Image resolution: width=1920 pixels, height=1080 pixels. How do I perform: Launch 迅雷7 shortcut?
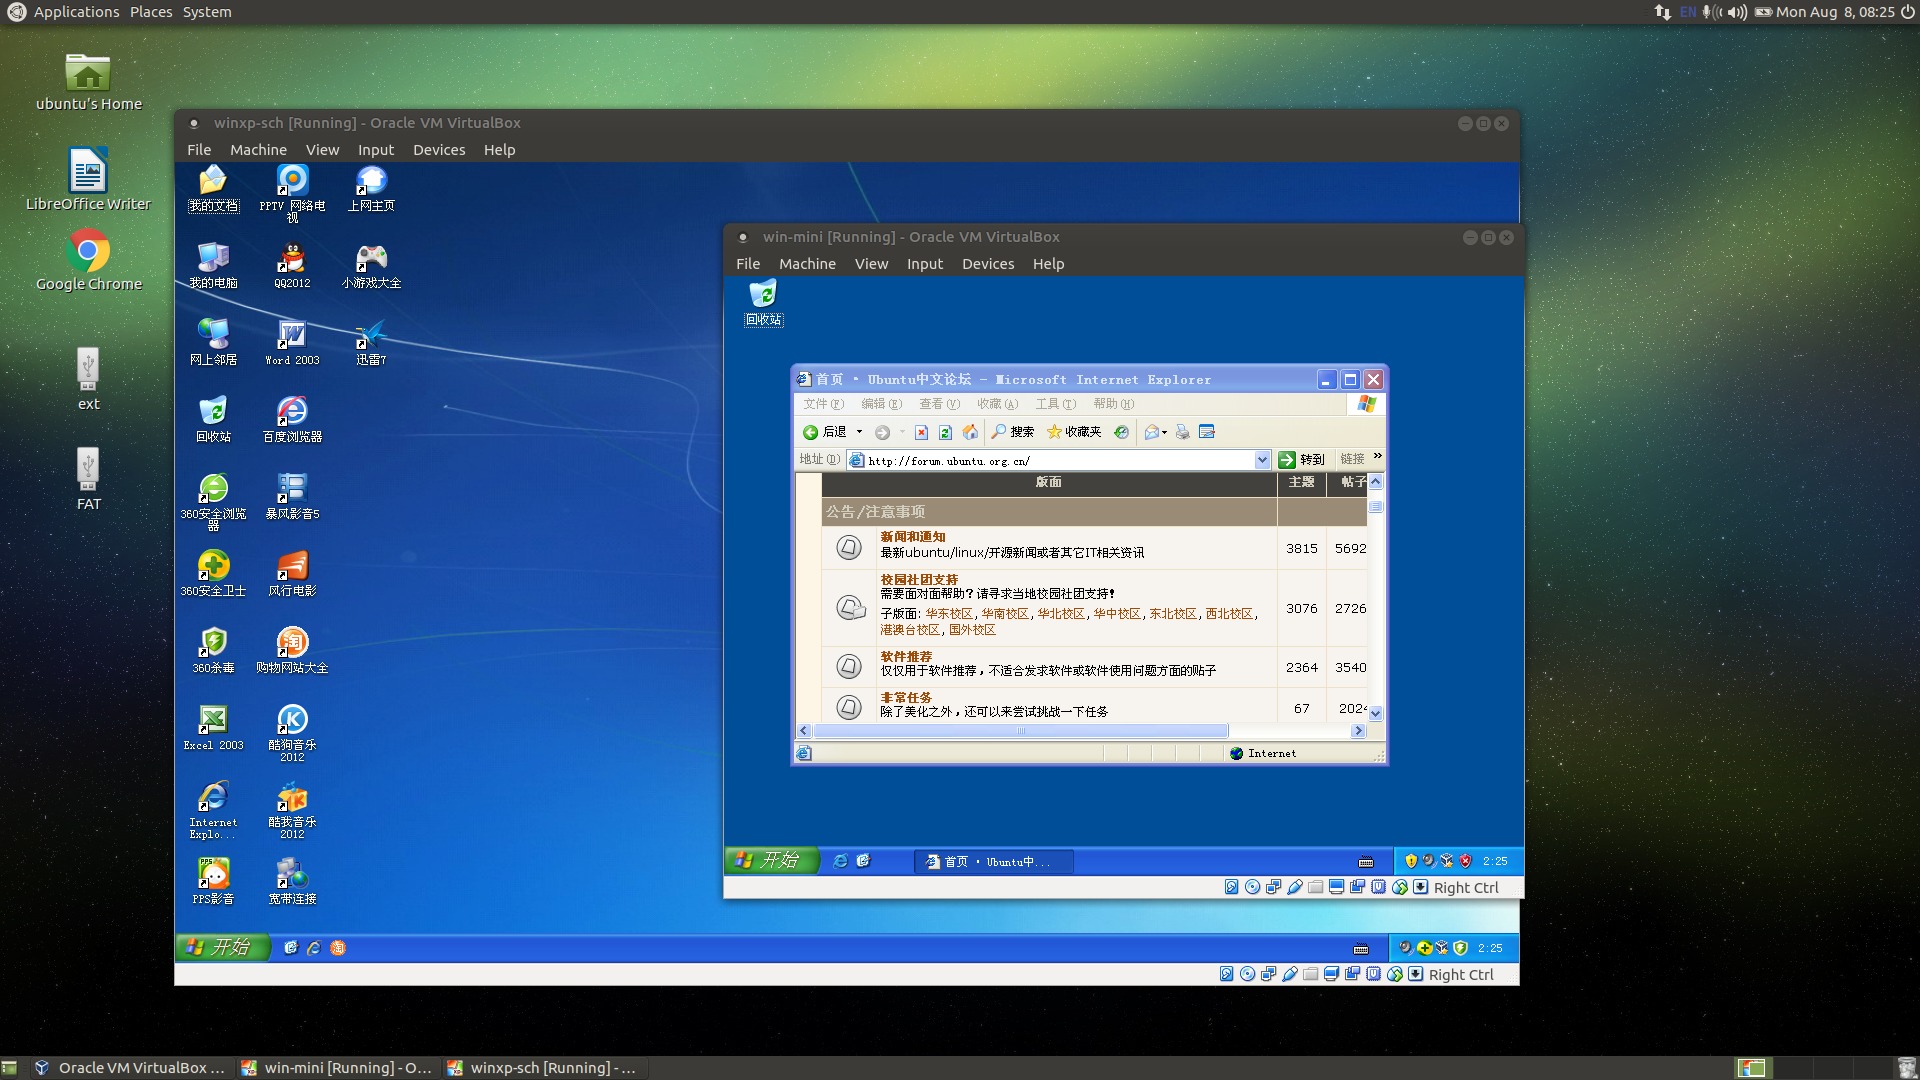click(371, 342)
